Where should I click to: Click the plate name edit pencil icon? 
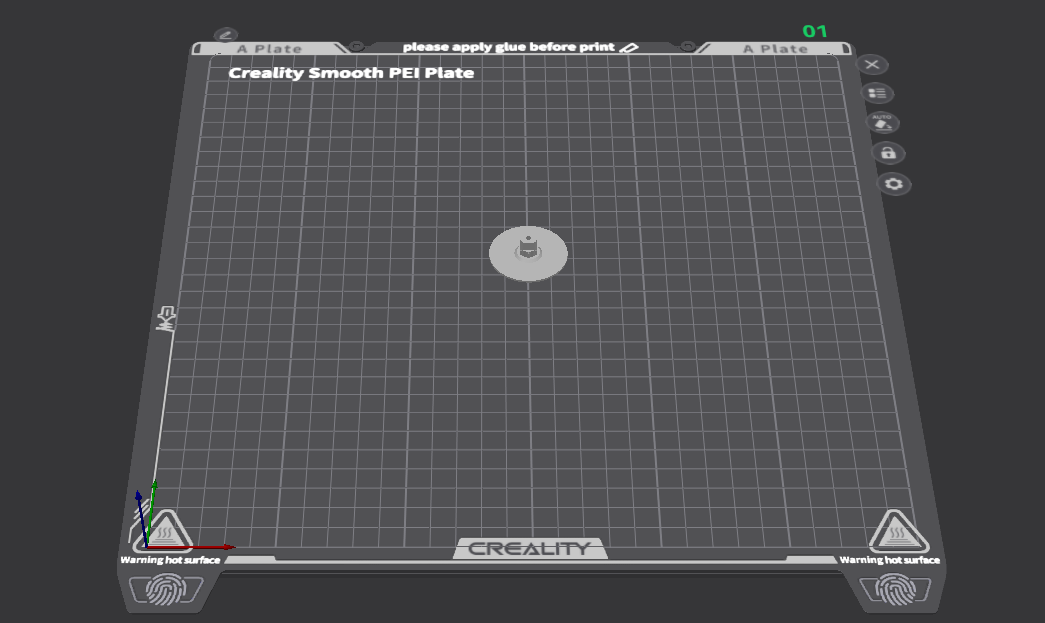[226, 35]
